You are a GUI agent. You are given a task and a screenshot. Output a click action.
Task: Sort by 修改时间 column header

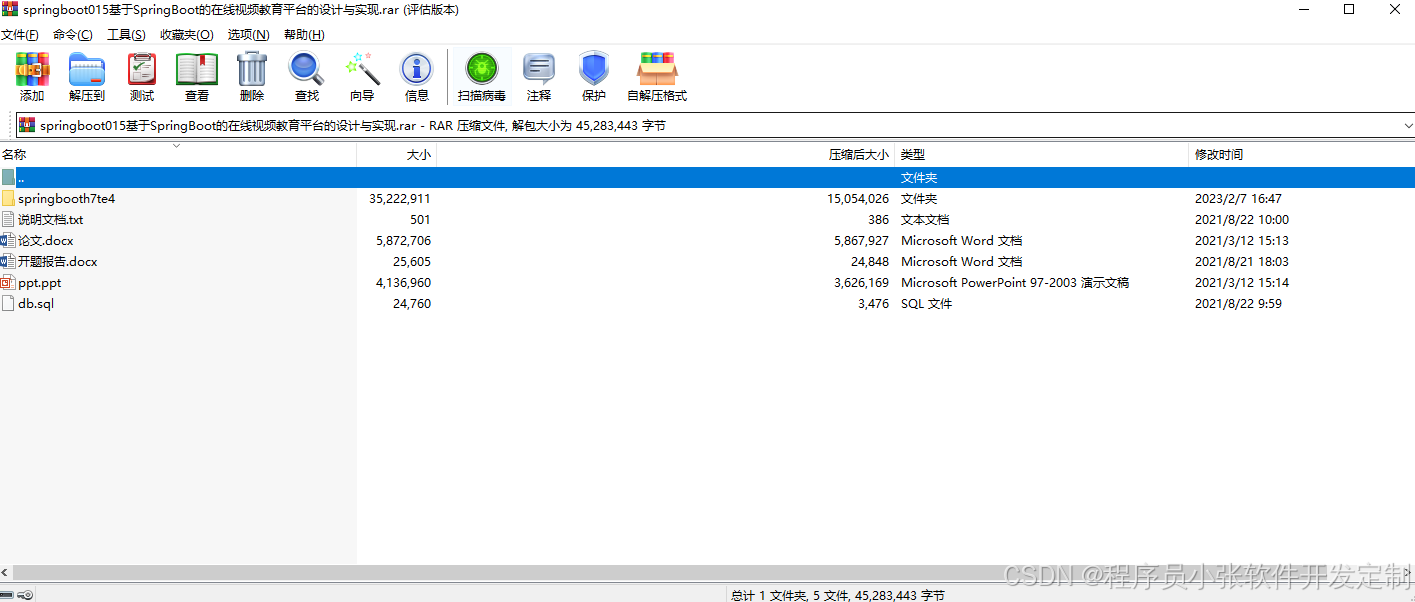(1302, 155)
